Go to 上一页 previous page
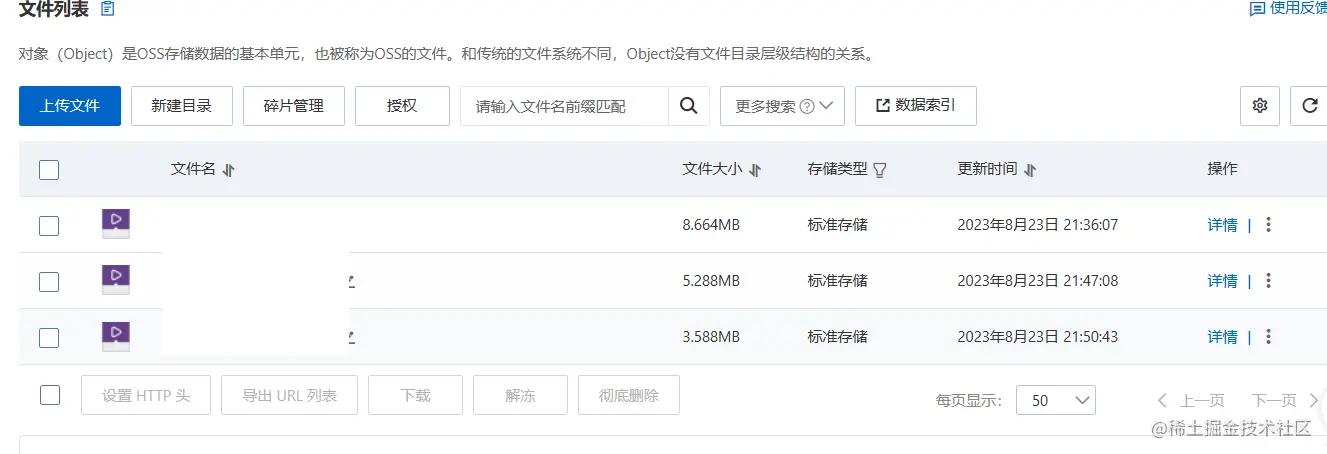 click(x=1191, y=400)
